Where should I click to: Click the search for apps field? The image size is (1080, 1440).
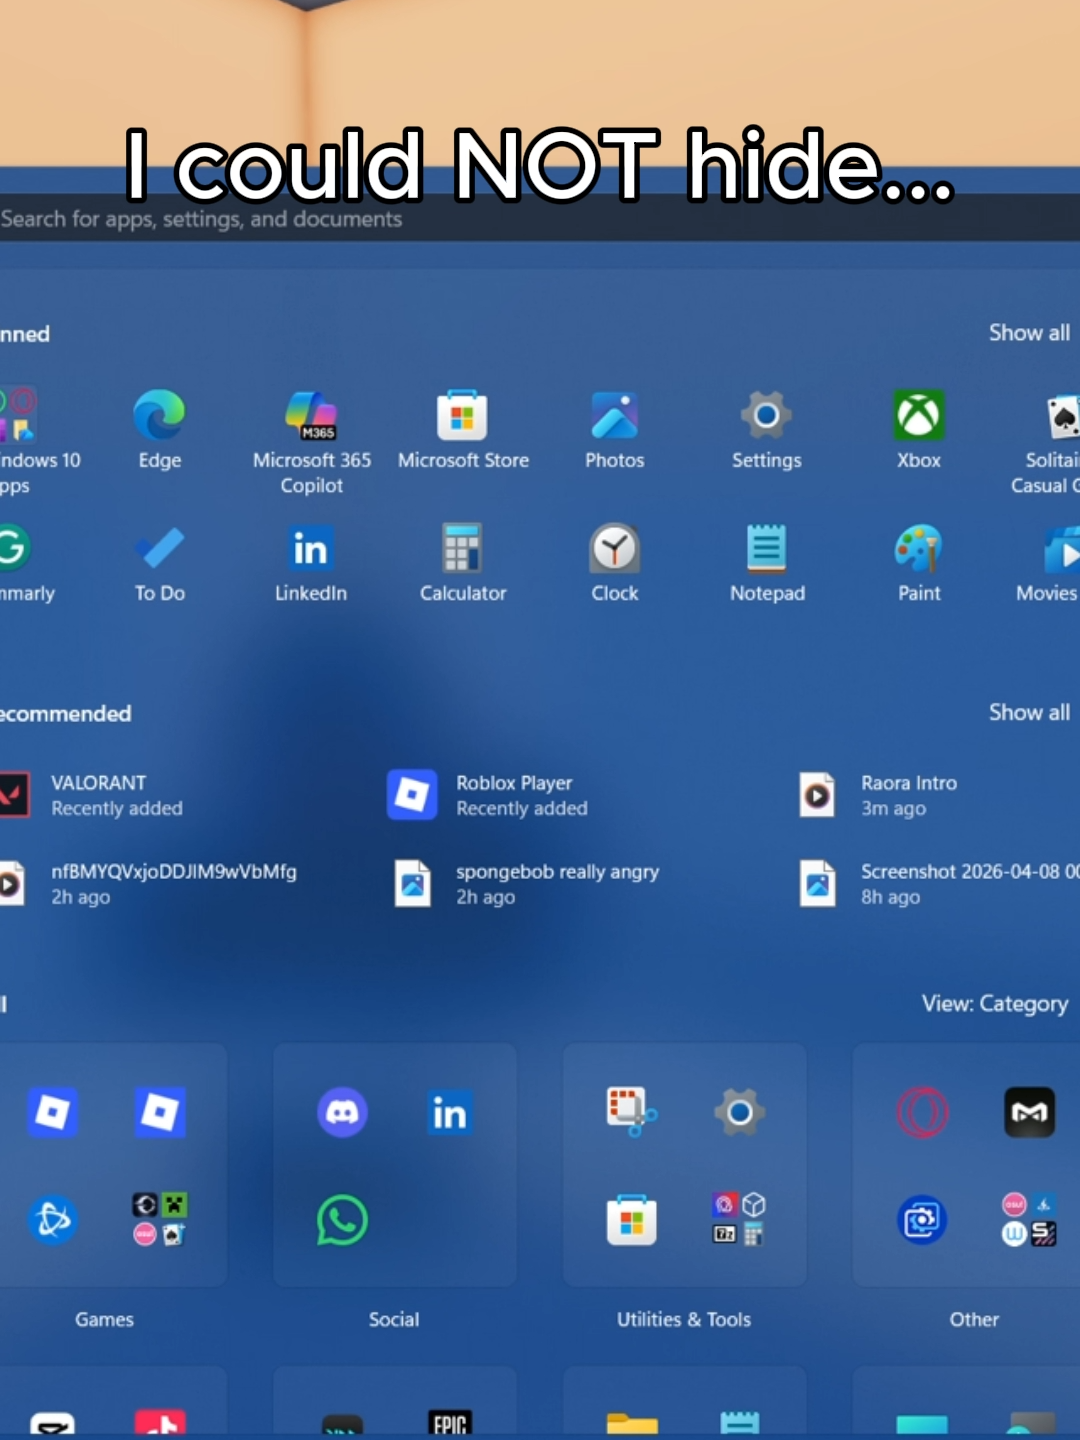pyautogui.click(x=540, y=219)
